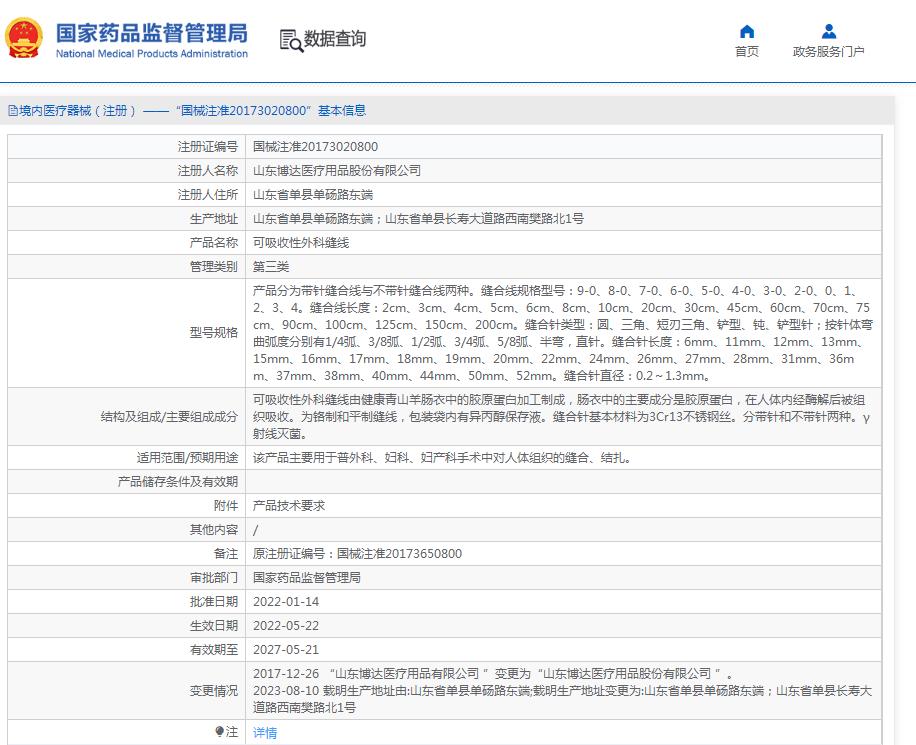
Task: Click the 产品储存条件及有效期 label
Action: tap(178, 481)
